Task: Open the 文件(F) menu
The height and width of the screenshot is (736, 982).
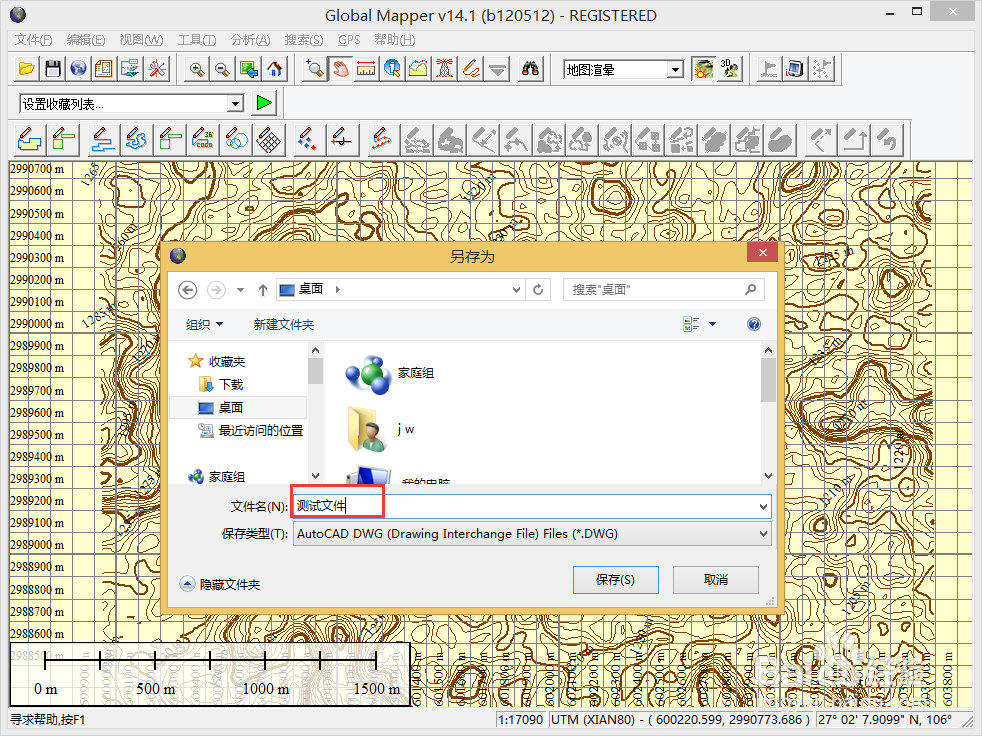Action: tap(33, 39)
